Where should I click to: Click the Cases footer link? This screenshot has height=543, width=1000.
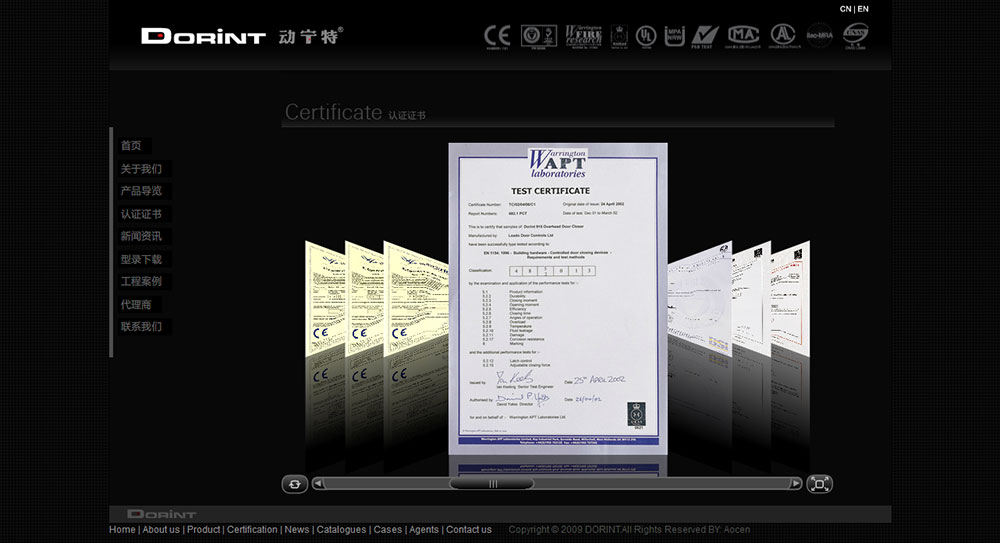coord(388,530)
